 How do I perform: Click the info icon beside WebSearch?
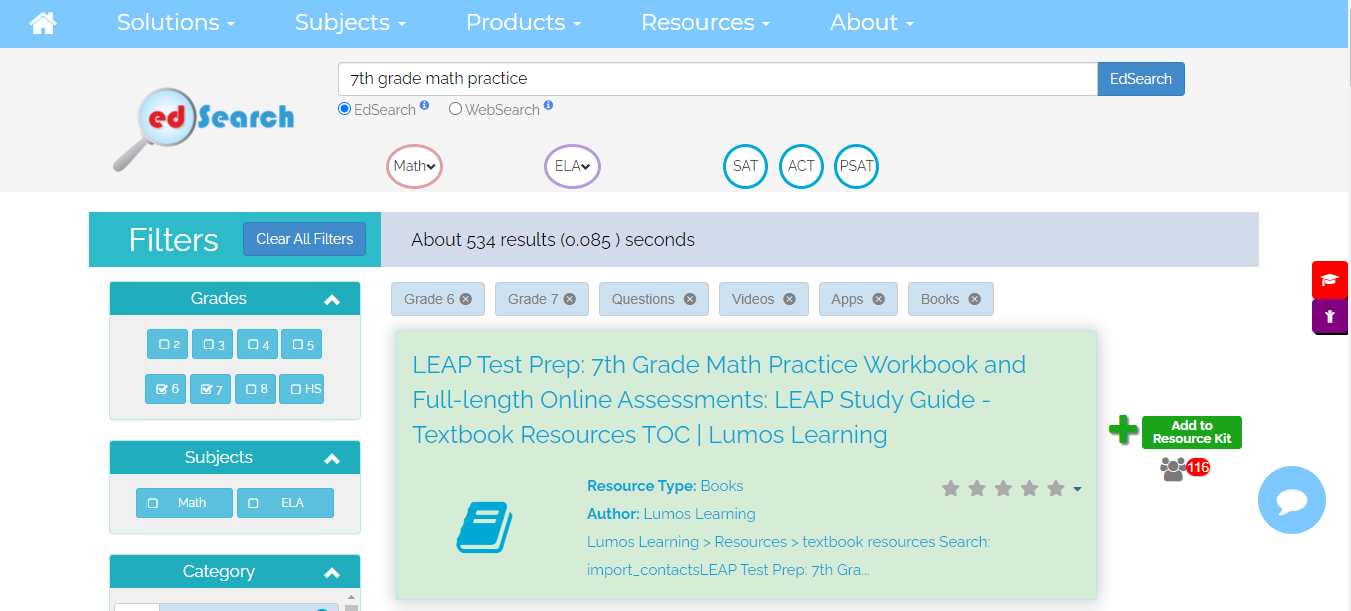(x=548, y=106)
